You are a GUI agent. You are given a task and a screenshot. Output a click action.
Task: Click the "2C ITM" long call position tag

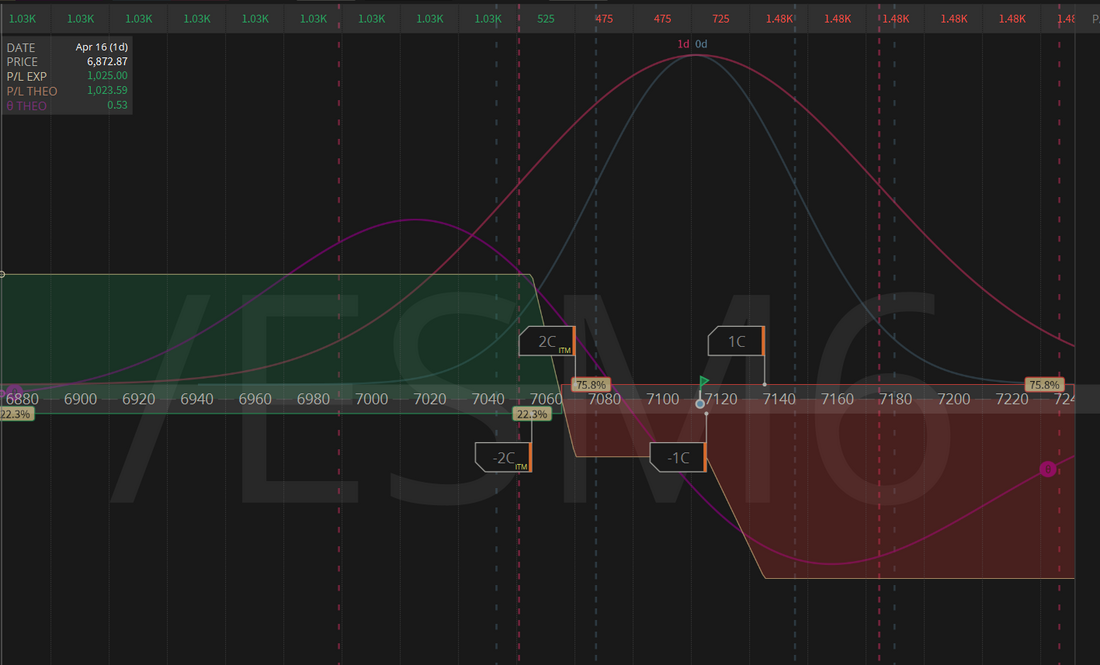546,341
